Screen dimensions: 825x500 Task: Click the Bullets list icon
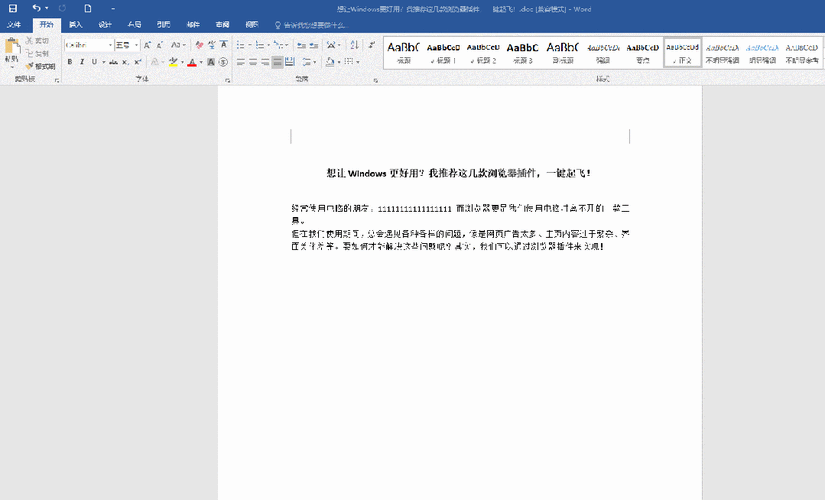pyautogui.click(x=240, y=45)
